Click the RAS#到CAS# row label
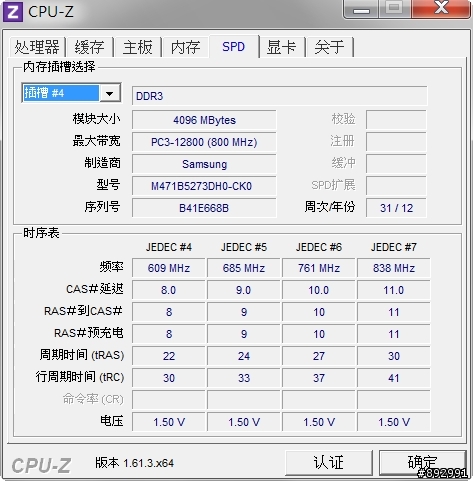 pos(83,311)
